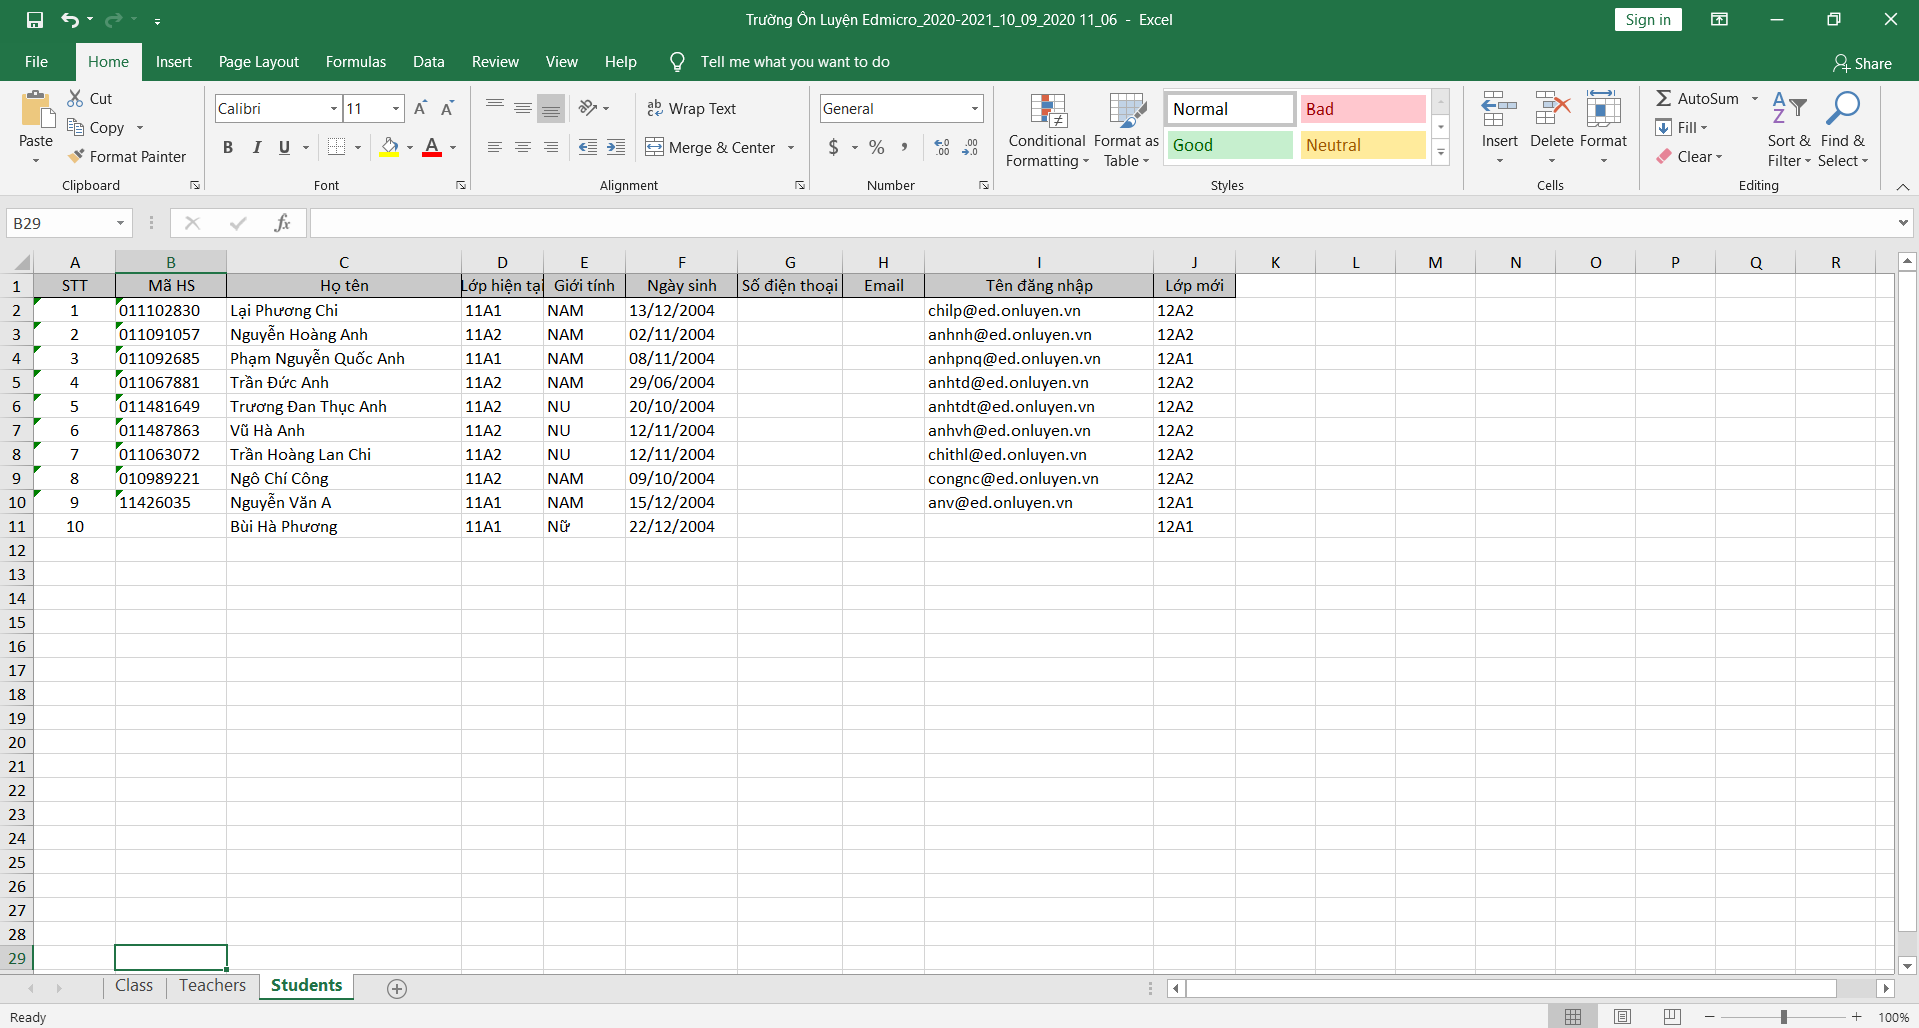Screen dimensions: 1919x1028
Task: Open the font size dropdown
Action: click(x=396, y=108)
